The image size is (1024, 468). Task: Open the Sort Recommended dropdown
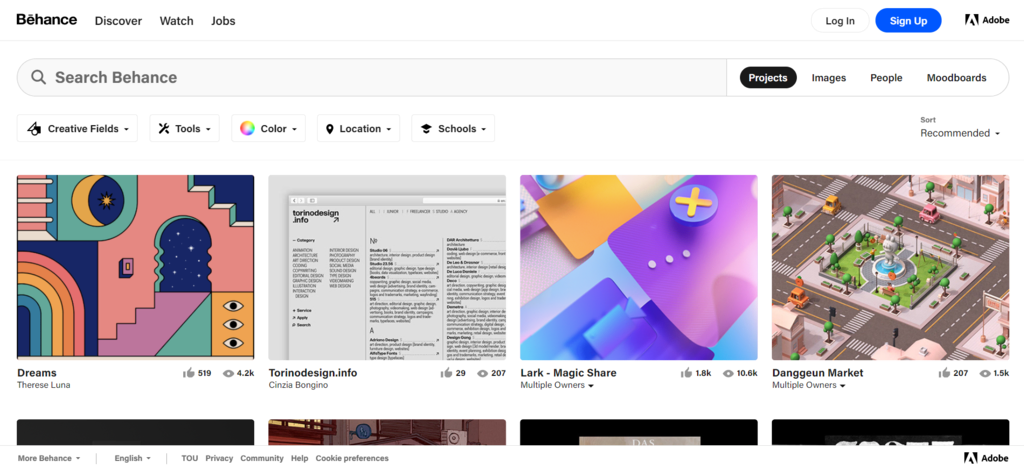(x=960, y=133)
